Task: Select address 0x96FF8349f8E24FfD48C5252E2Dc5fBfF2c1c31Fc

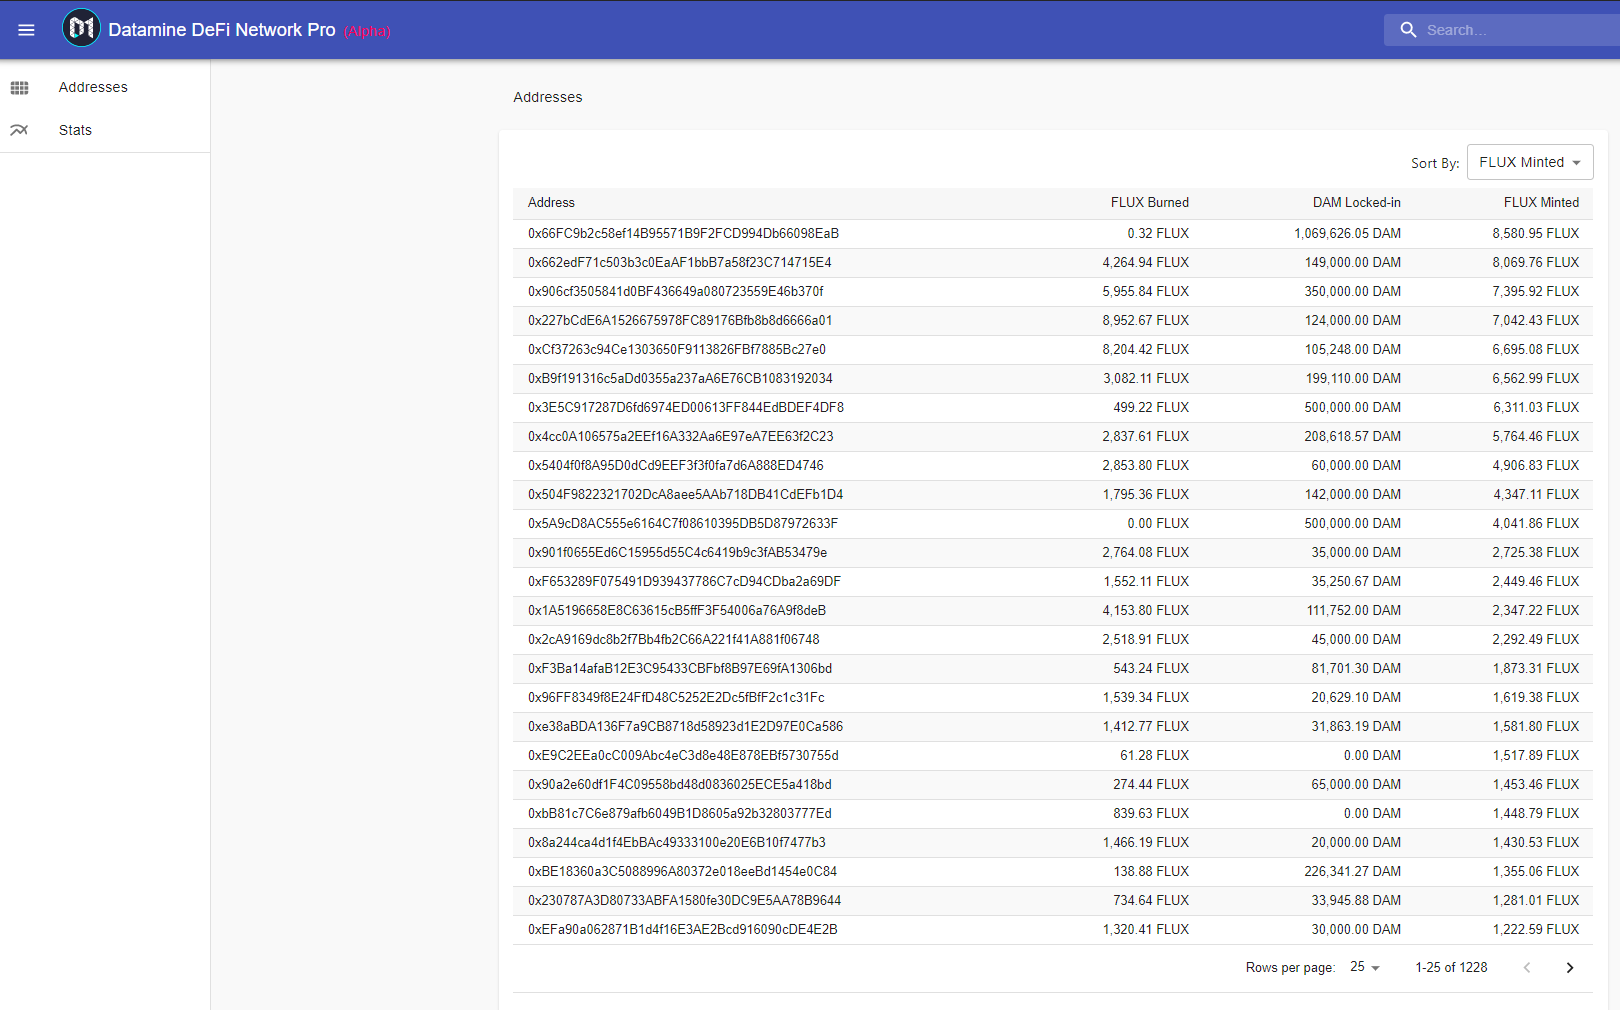Action: pyautogui.click(x=676, y=698)
